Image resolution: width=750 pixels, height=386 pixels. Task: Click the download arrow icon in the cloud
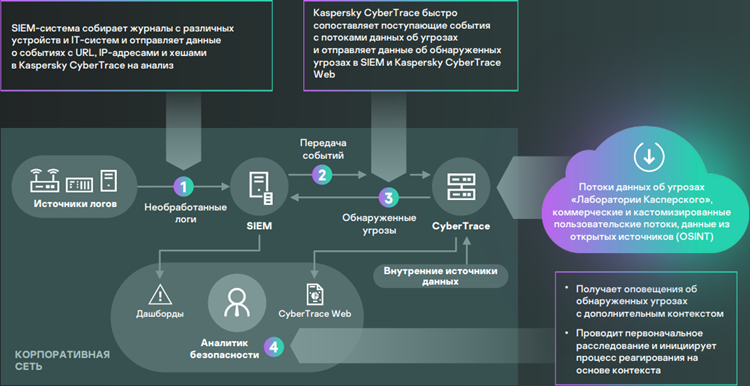pos(649,157)
